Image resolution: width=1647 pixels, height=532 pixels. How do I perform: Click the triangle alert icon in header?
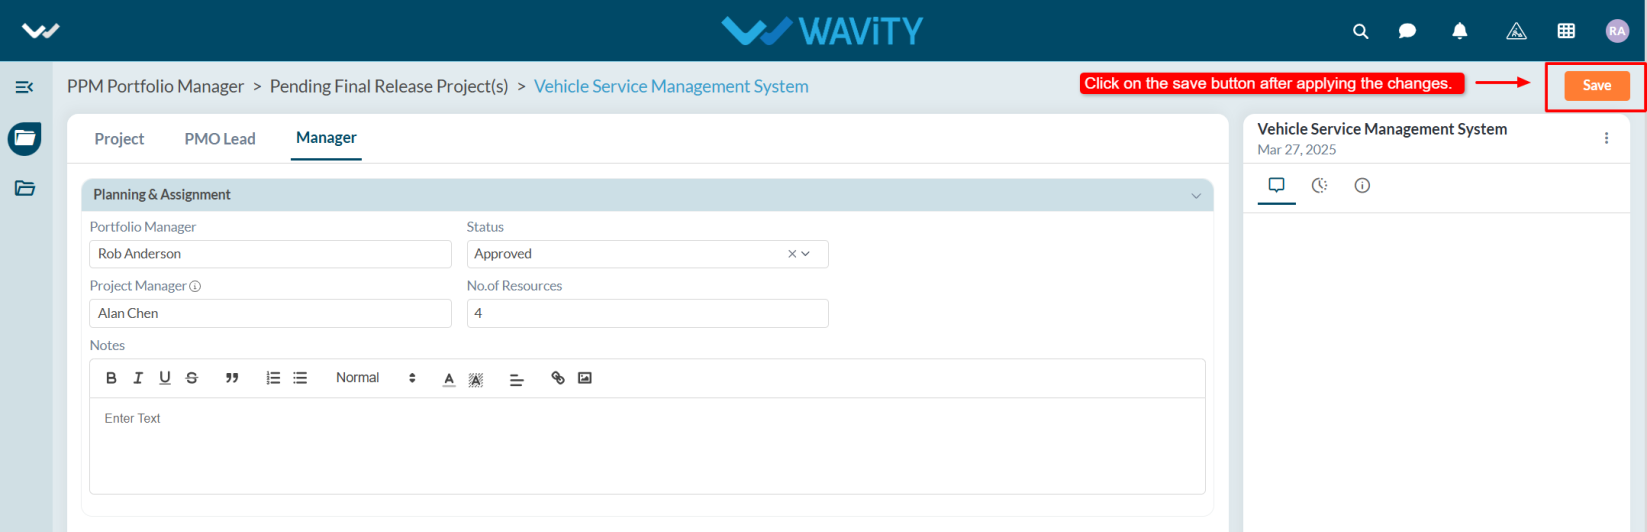1516,31
